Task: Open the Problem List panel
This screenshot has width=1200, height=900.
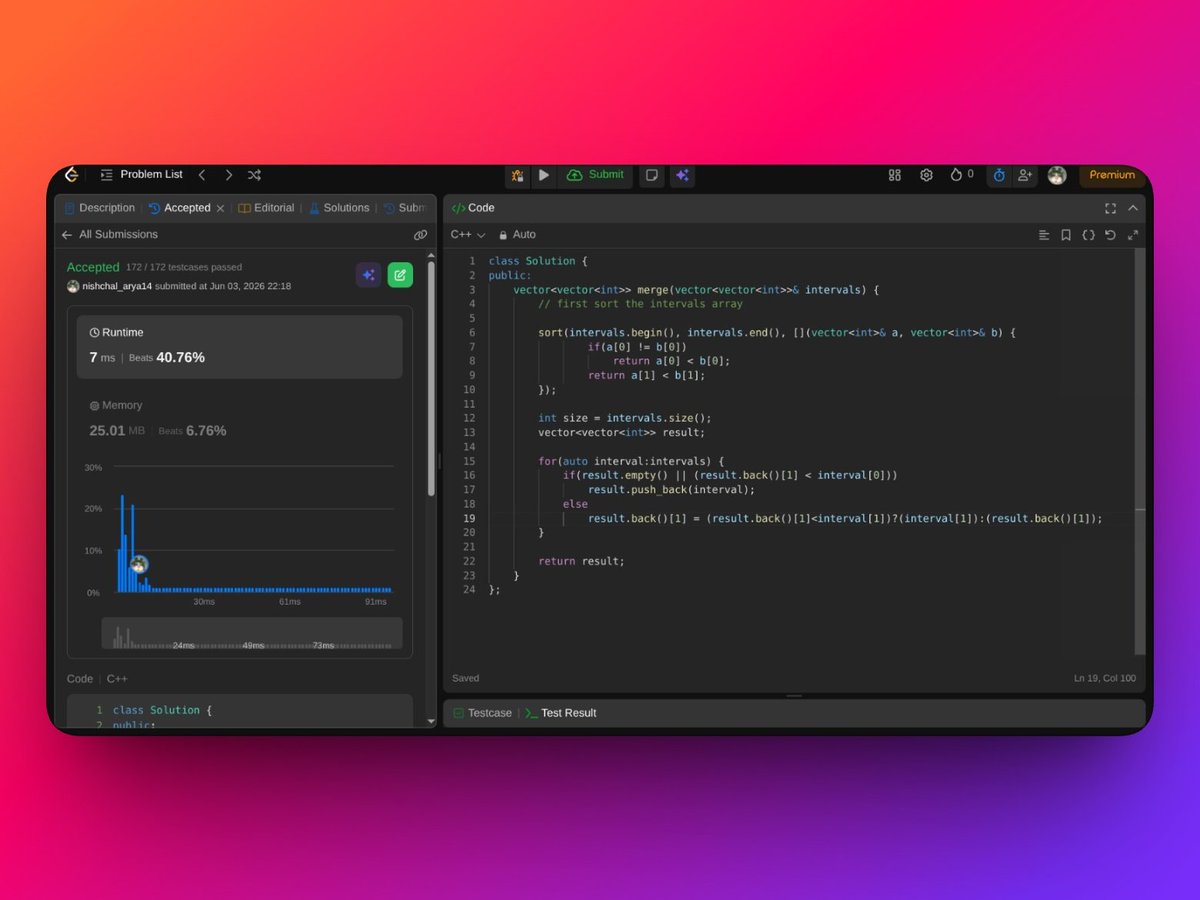Action: (x=142, y=175)
